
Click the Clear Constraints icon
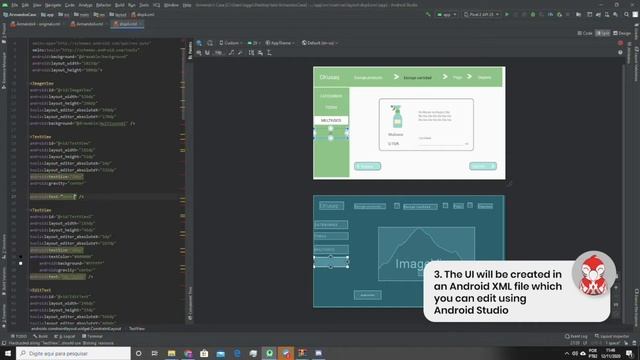point(231,53)
